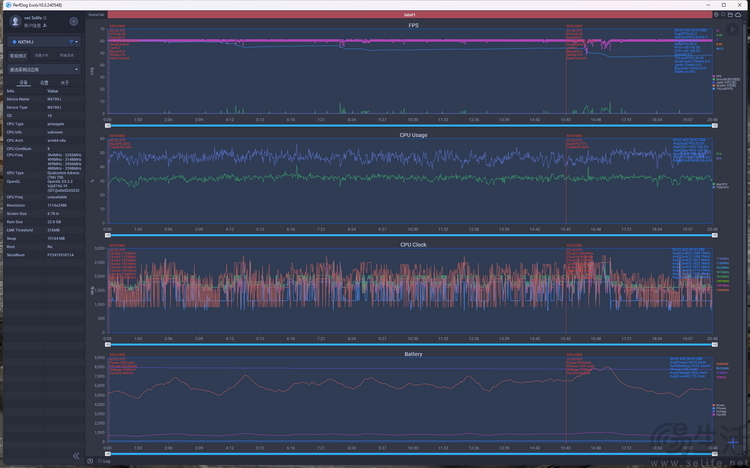Viewport: 750px width, 468px height.
Task: Click the CPU Usage chart right range handle
Action: click(x=715, y=235)
